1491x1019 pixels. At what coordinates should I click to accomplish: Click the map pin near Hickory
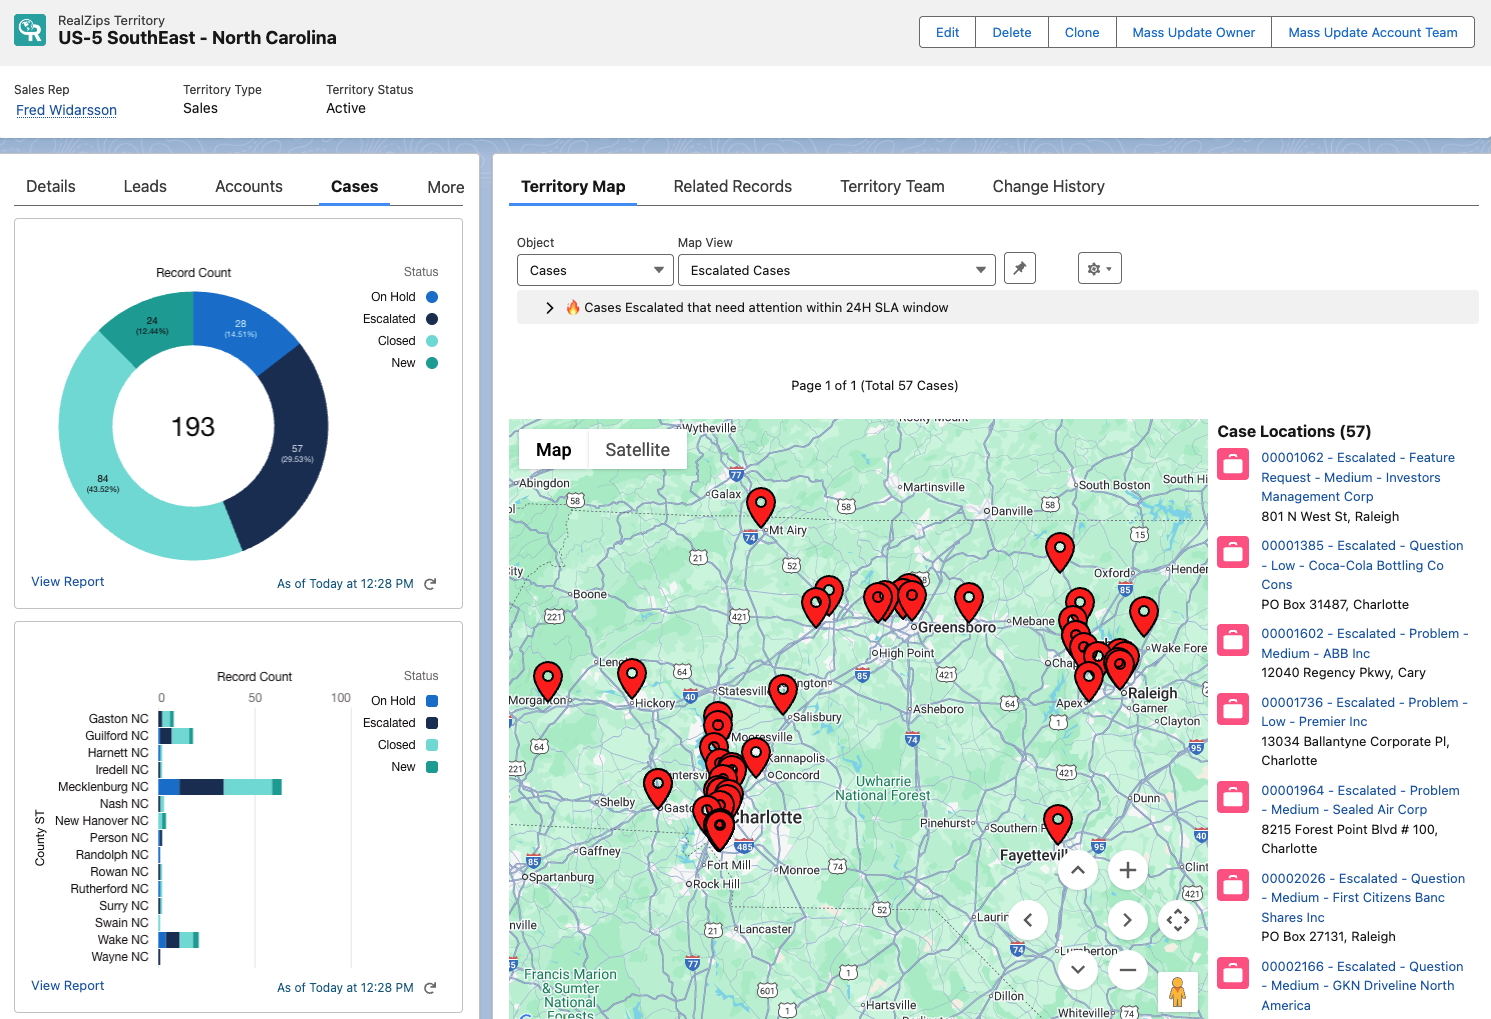point(631,677)
